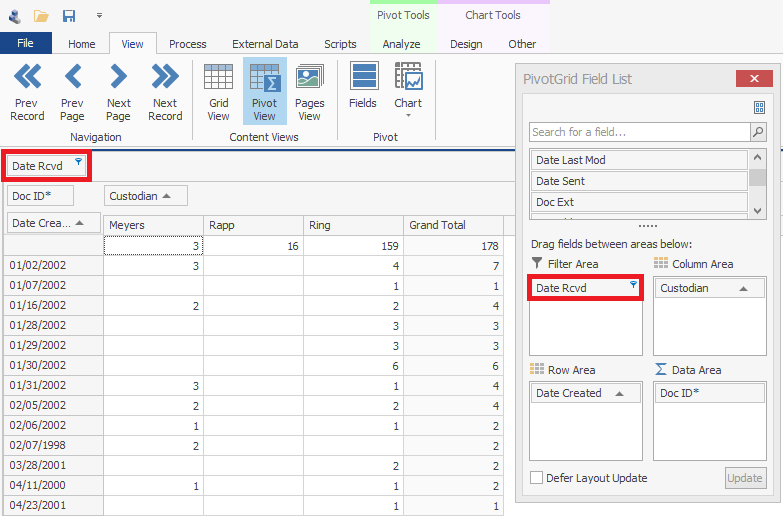Screen dimensions: 783x516
Task: Click the Ring column header
Action: tap(353, 225)
